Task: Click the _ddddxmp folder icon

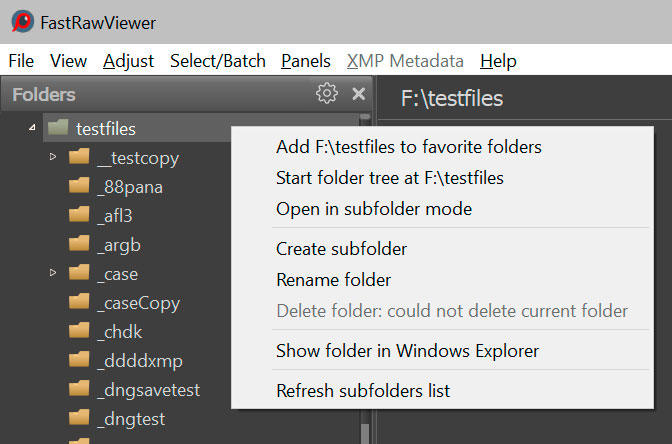Action: pyautogui.click(x=80, y=360)
